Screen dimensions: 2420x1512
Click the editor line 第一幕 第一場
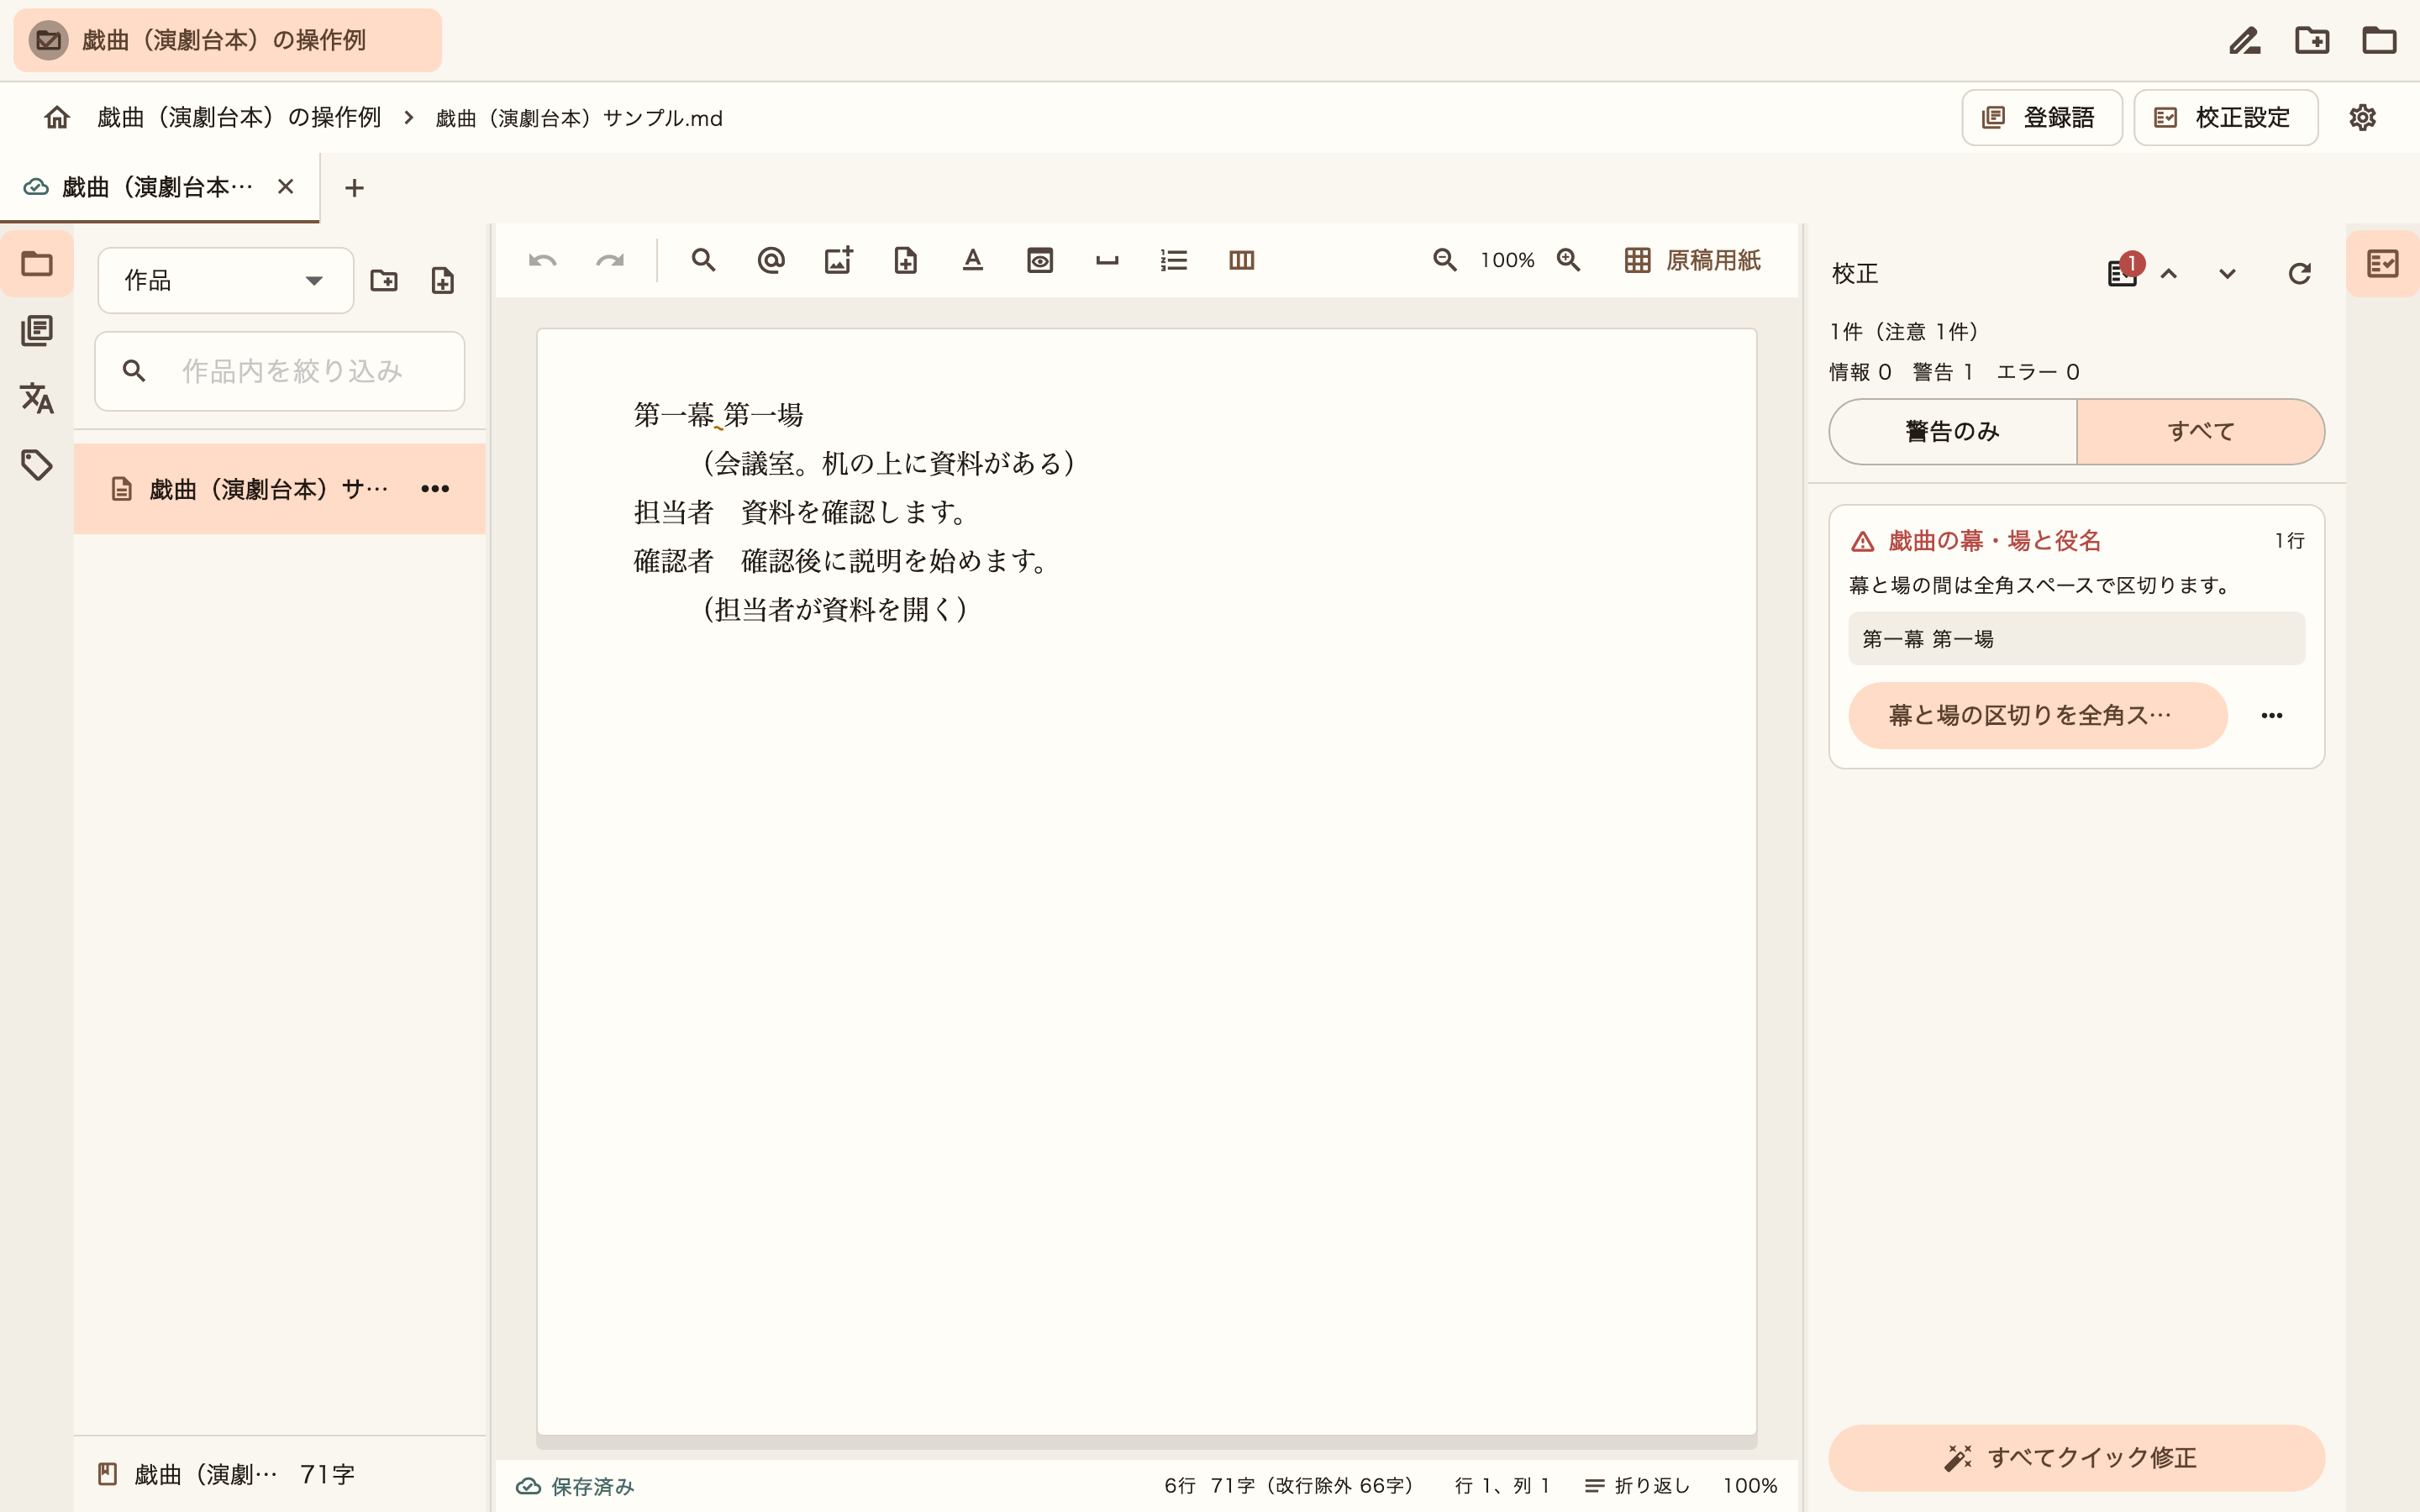pyautogui.click(x=718, y=415)
